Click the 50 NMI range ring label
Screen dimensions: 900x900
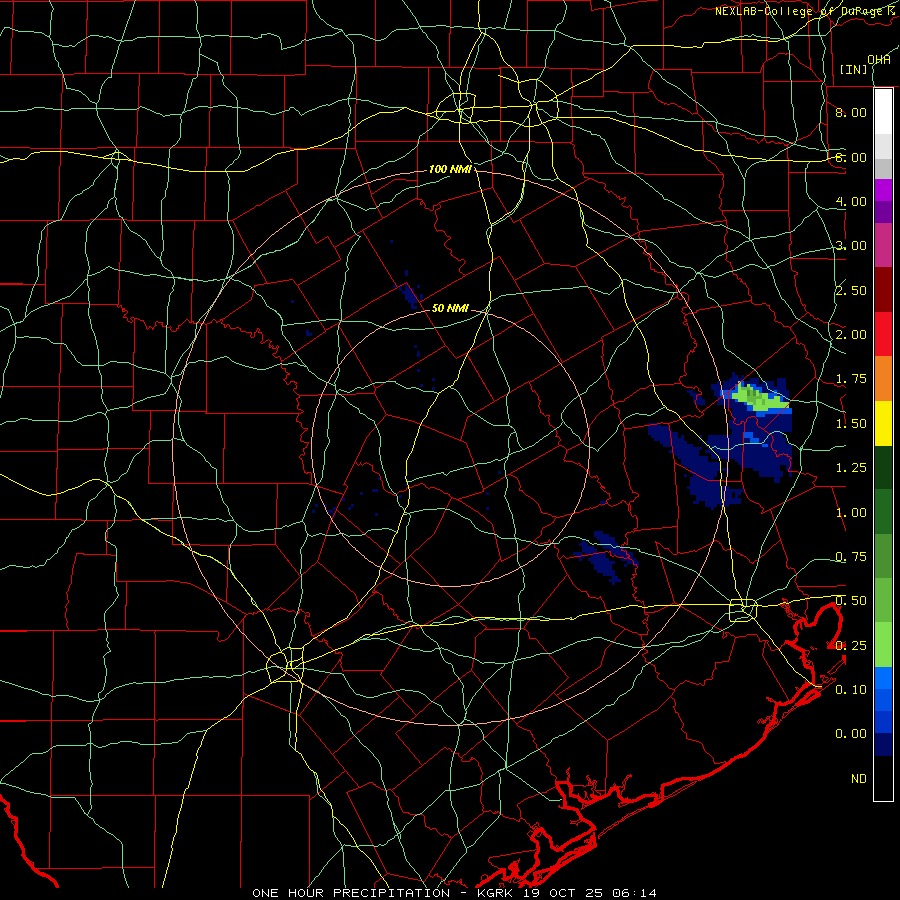(450, 308)
